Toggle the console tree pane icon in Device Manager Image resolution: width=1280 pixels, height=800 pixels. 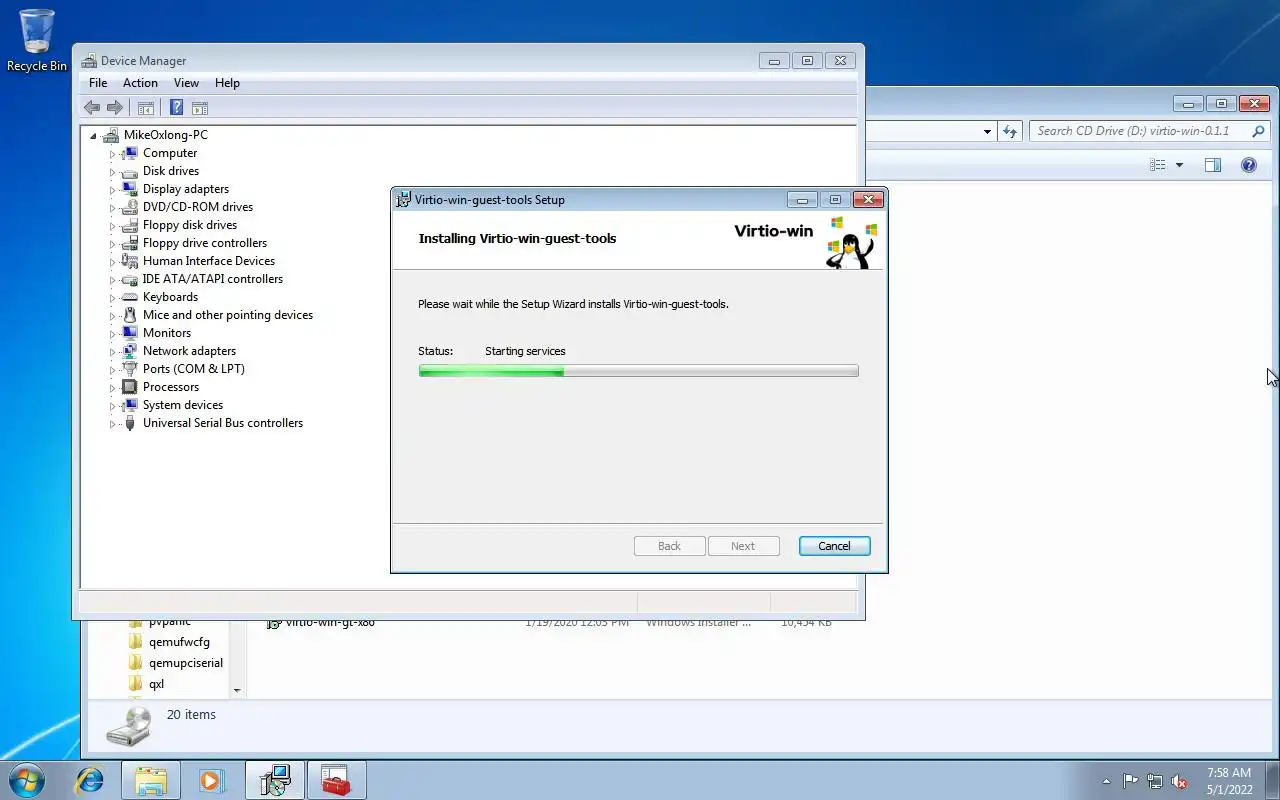tap(146, 108)
